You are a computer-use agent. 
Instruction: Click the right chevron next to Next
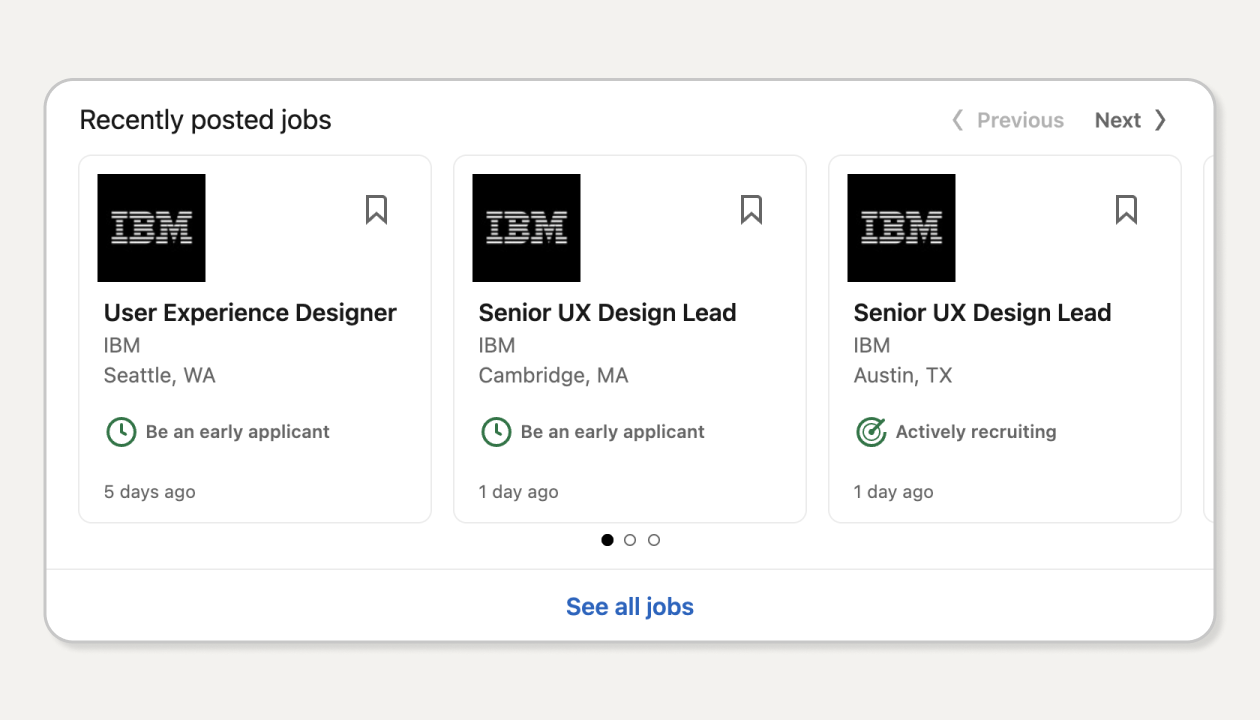click(x=1160, y=120)
